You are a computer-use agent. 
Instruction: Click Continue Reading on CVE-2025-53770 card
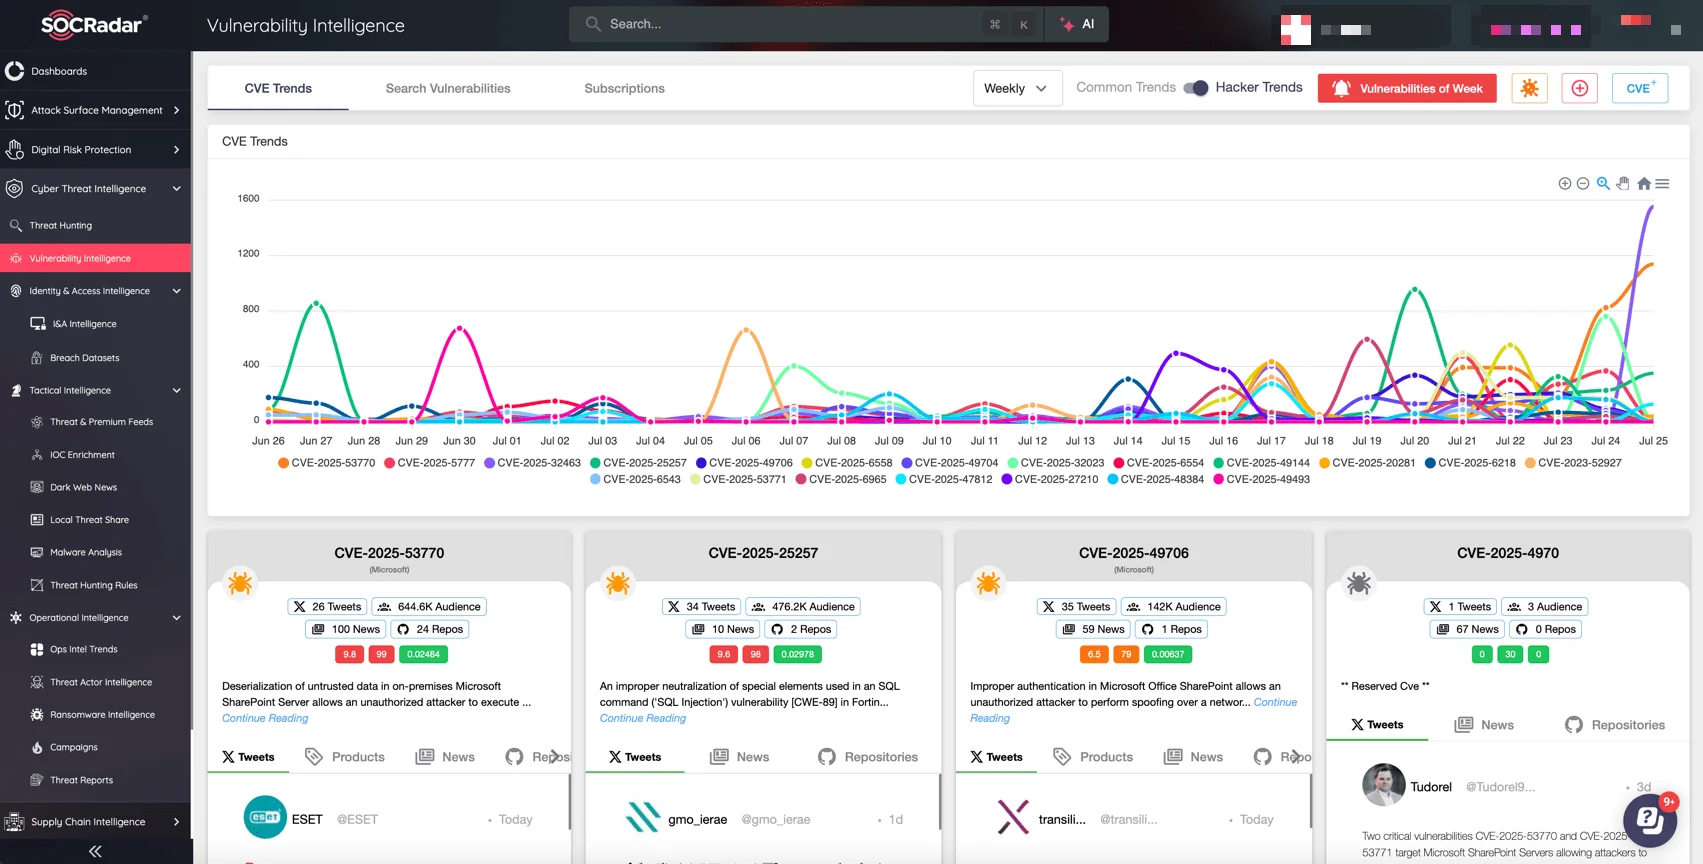(x=265, y=718)
